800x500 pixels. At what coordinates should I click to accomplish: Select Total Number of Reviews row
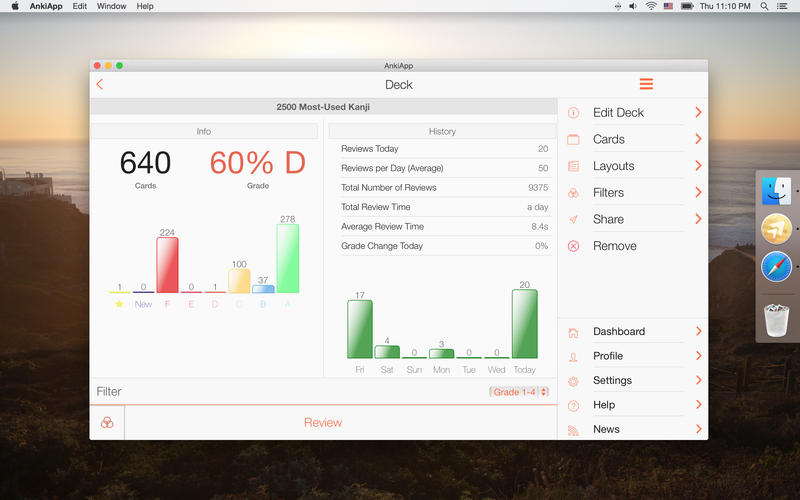[444, 188]
